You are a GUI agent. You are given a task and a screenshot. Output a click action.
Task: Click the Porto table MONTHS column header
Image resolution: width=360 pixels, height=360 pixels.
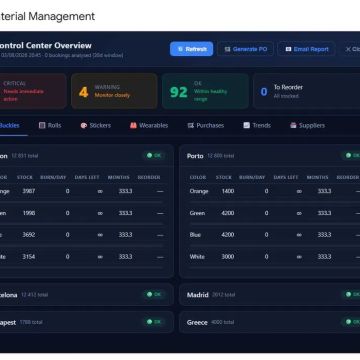(x=318, y=177)
